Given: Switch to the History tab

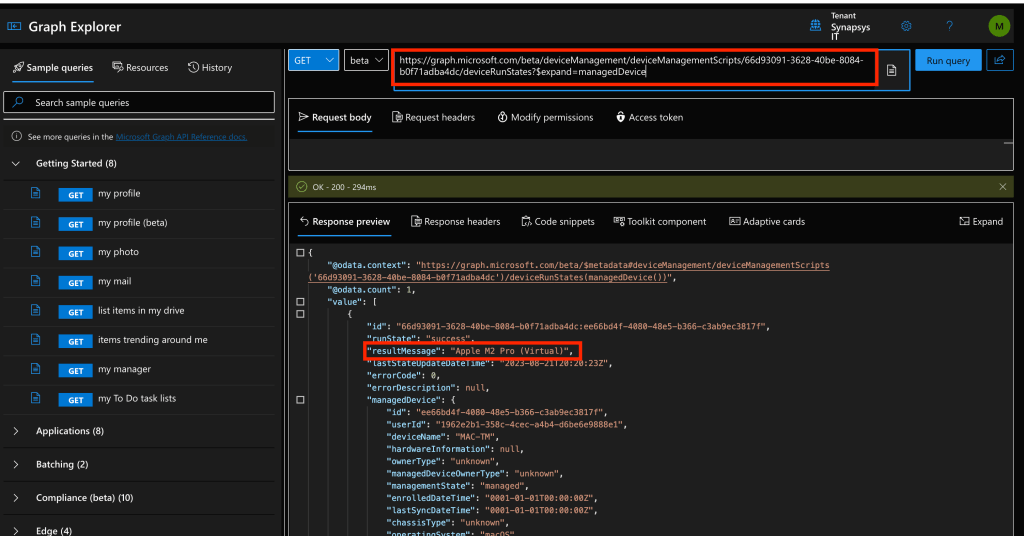Looking at the screenshot, I should click(x=210, y=68).
